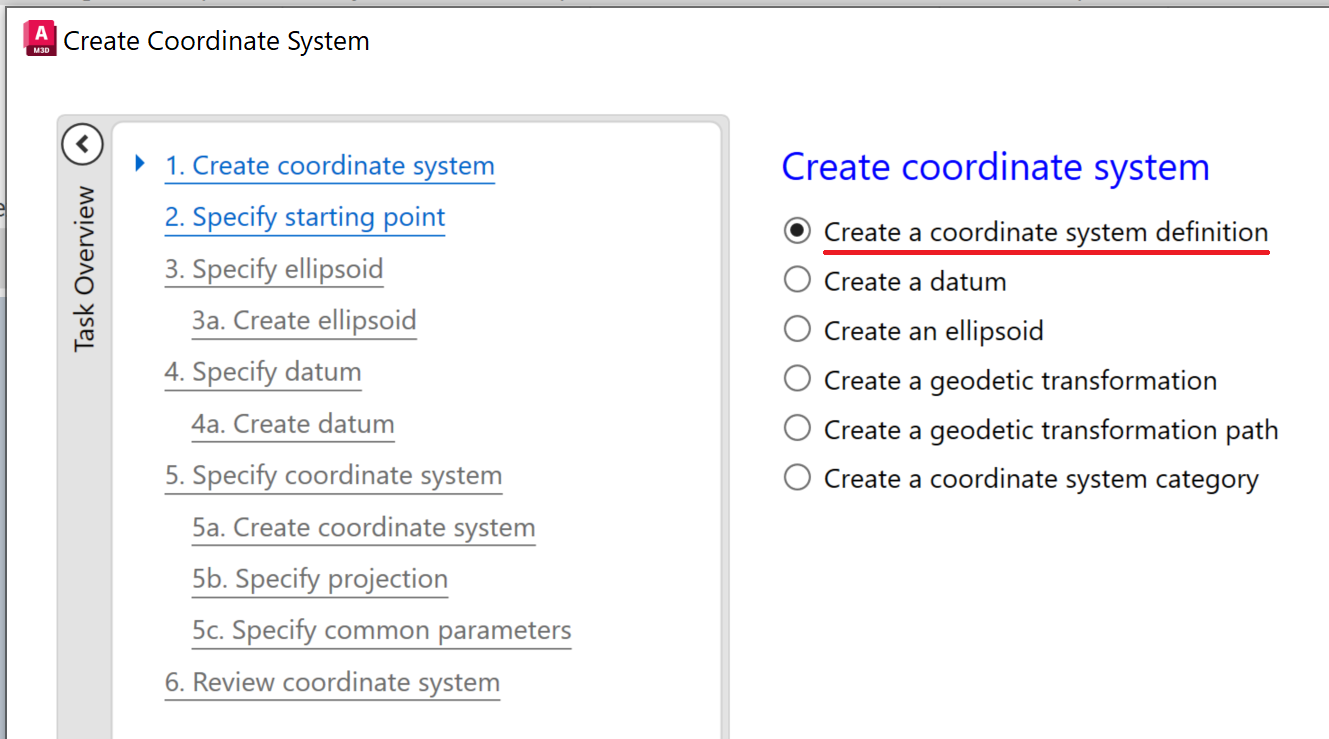
Task: Choose Create a coordinate system category
Action: [x=797, y=479]
